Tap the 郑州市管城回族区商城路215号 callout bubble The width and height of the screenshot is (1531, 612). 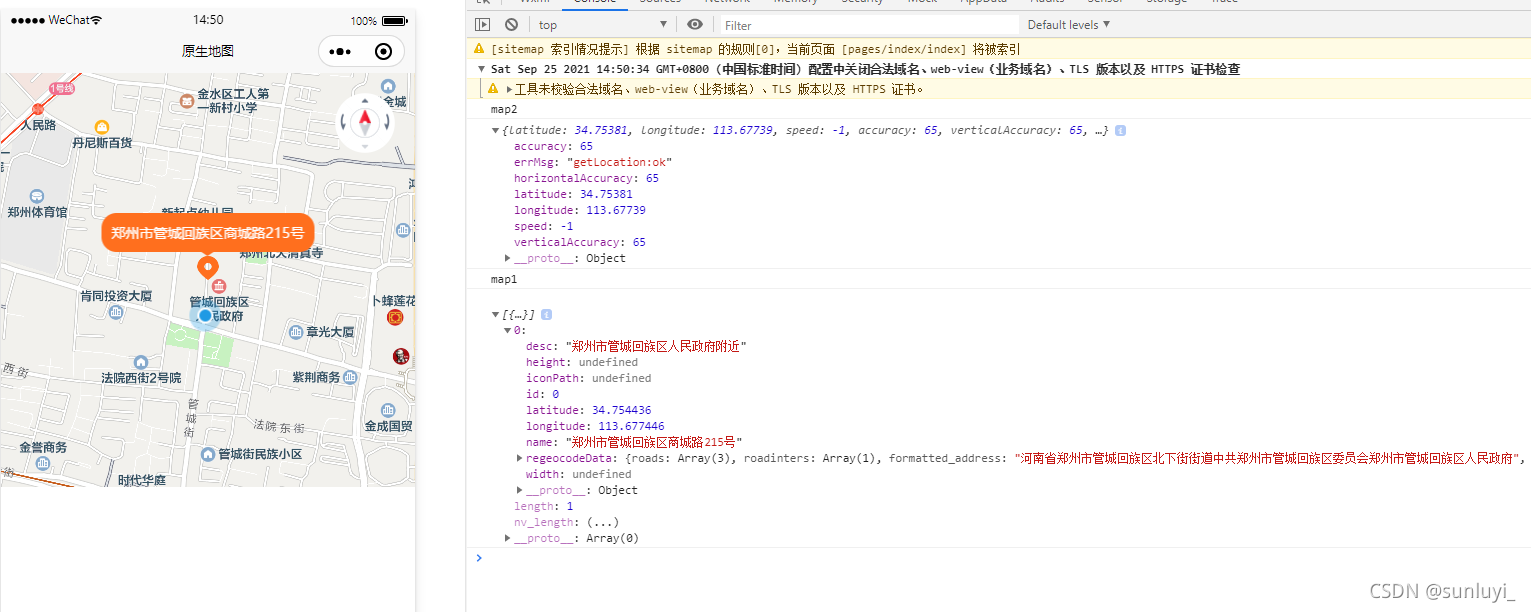tap(208, 232)
